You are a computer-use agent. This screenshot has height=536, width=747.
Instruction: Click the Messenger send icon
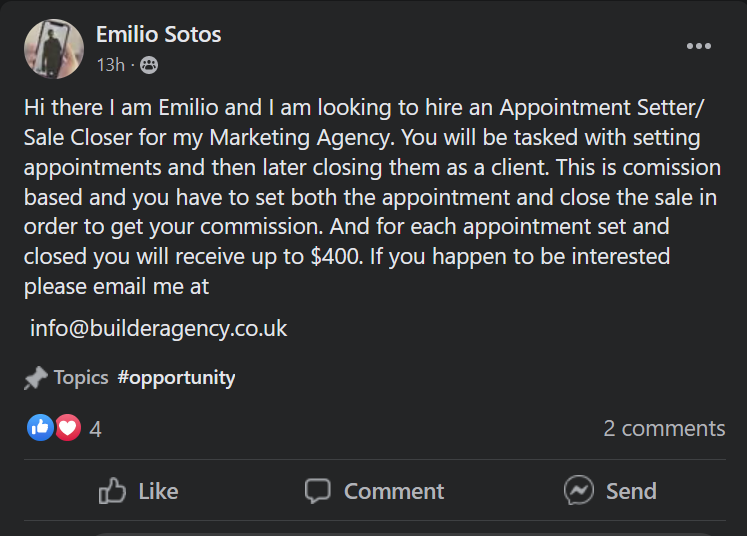tap(579, 490)
